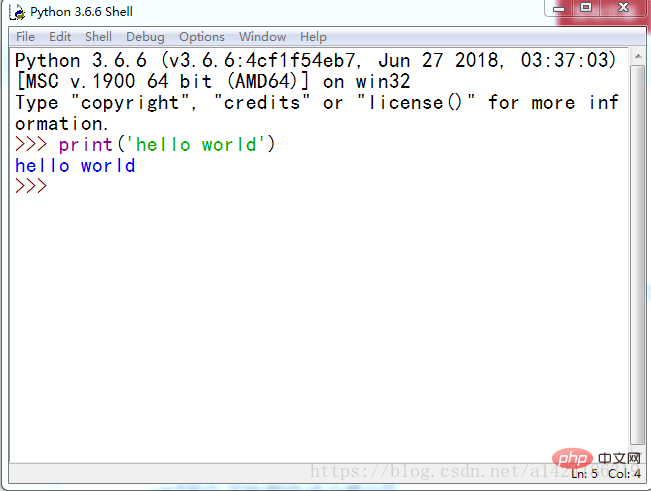Viewport: 651px width, 491px height.
Task: Click the 'Python 3.6.6 (v3.6.6:4cf1f54eb7' version line
Action: [x=315, y=60]
